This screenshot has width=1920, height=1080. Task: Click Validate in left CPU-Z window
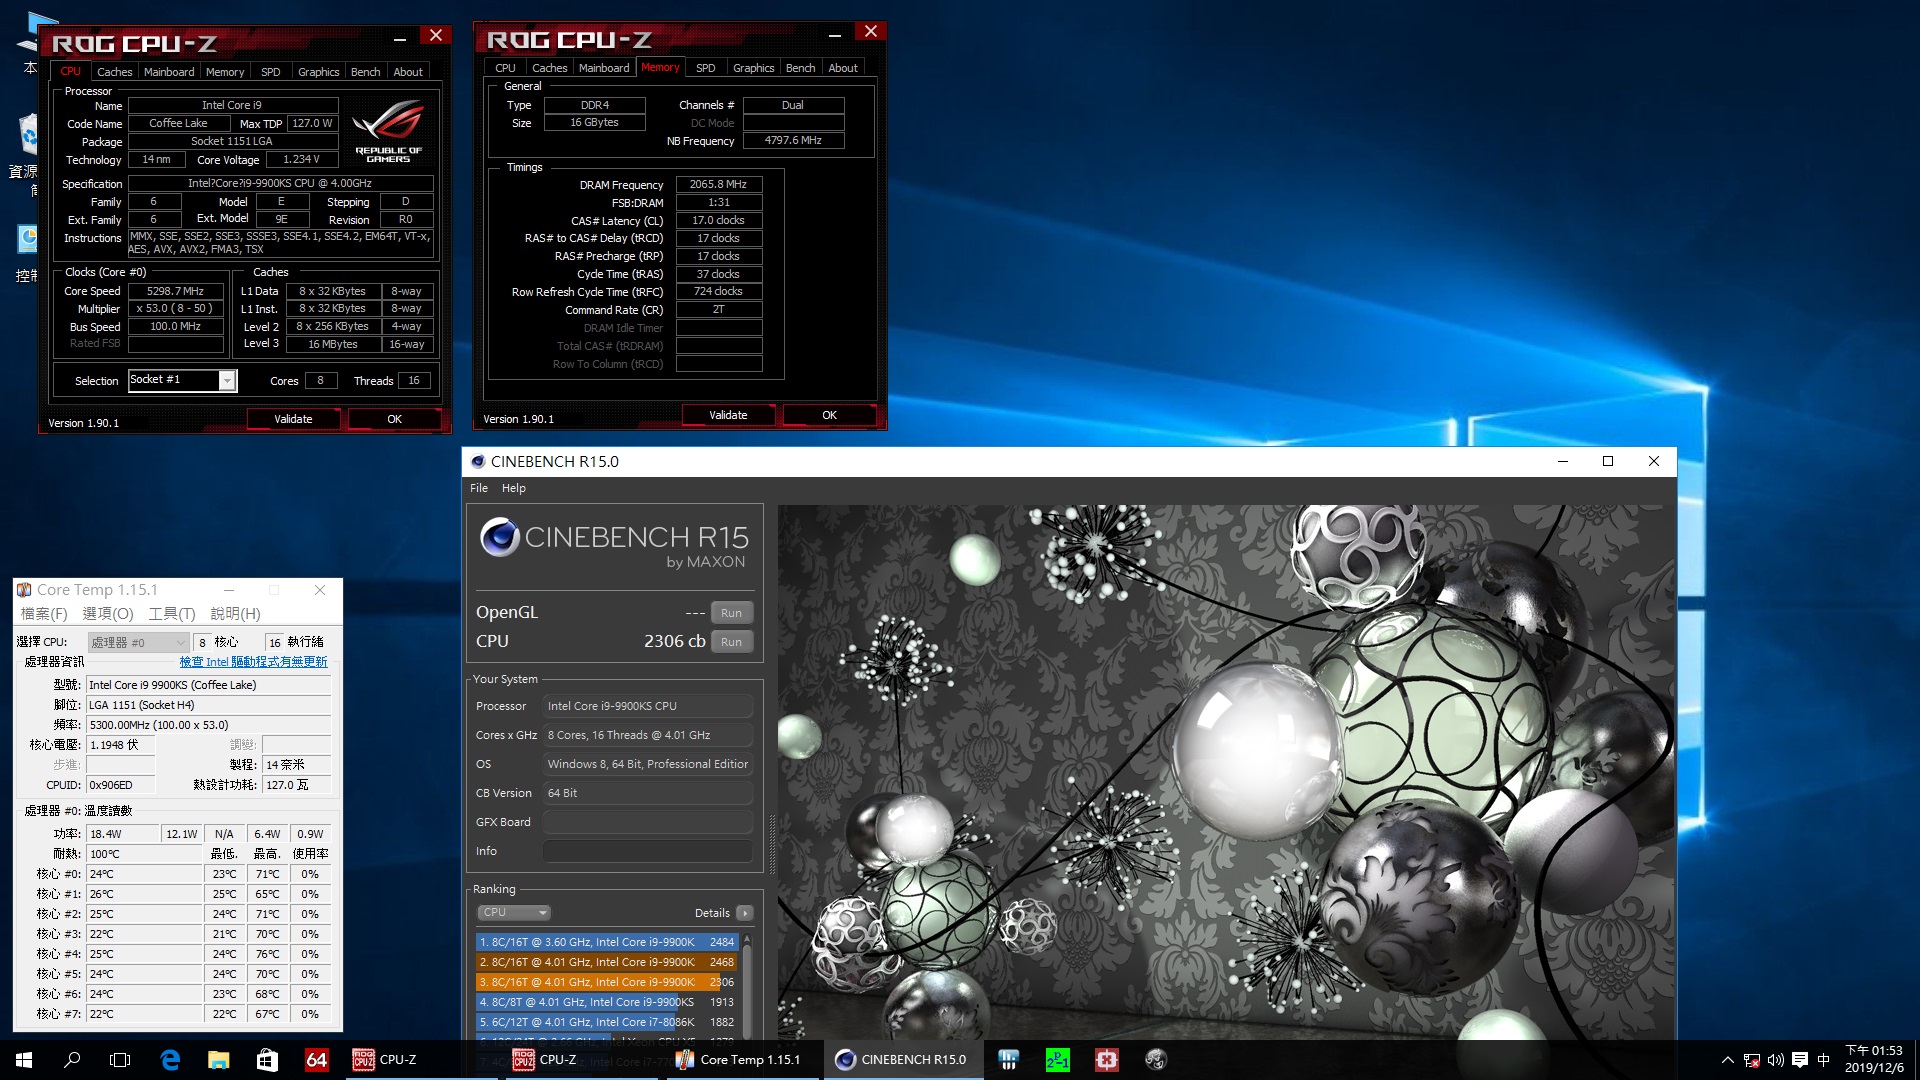click(293, 419)
